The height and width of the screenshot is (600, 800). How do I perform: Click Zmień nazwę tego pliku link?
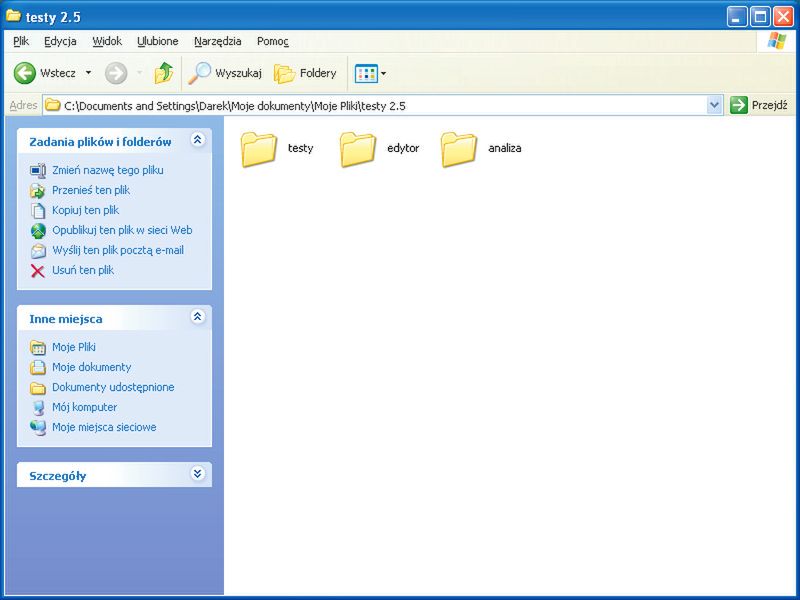(x=107, y=170)
